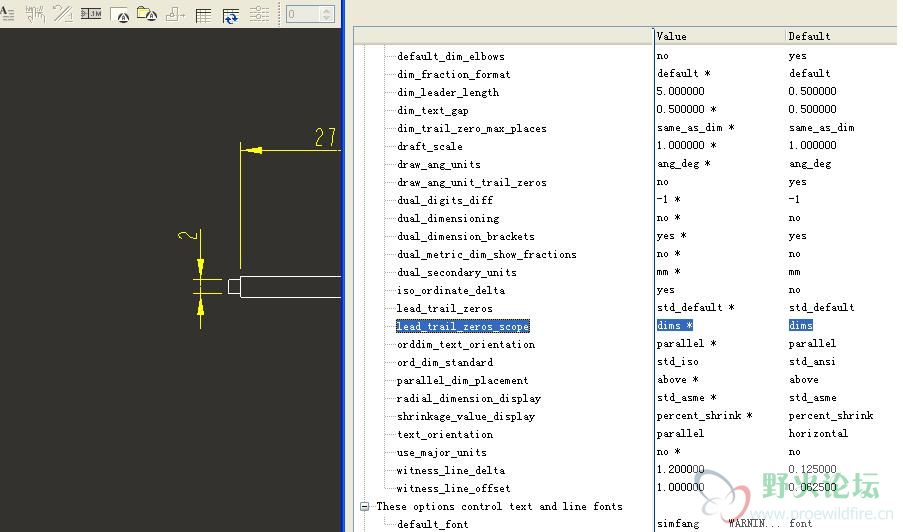Select the ord_dim_standard option

pyautogui.click(x=445, y=362)
